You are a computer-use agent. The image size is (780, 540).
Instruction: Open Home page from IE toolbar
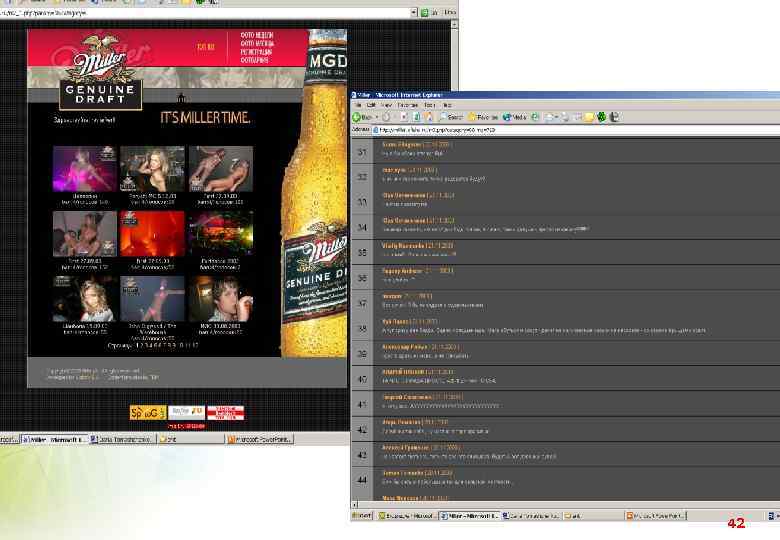pyautogui.click(x=428, y=117)
